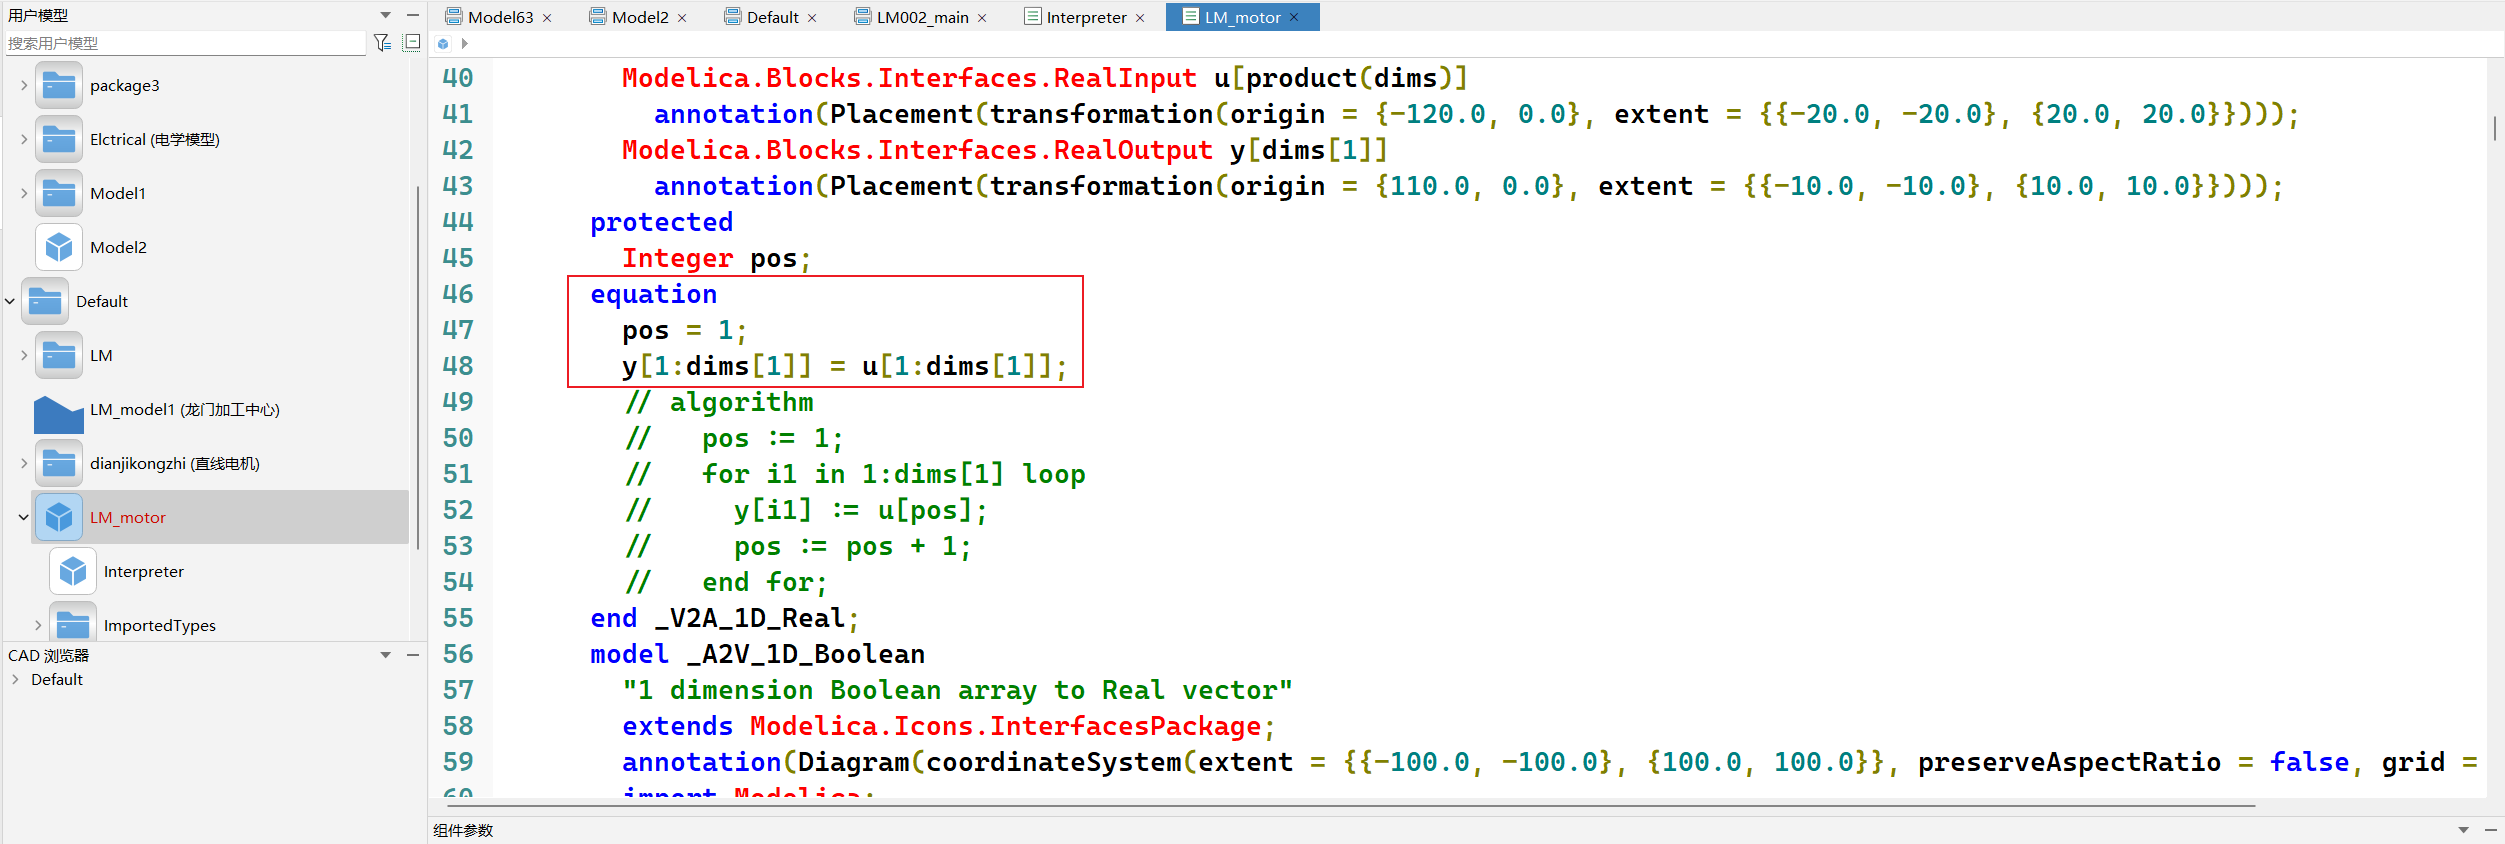Click 'pos = 1;' on line 47
The width and height of the screenshot is (2505, 844).
pos(685,330)
